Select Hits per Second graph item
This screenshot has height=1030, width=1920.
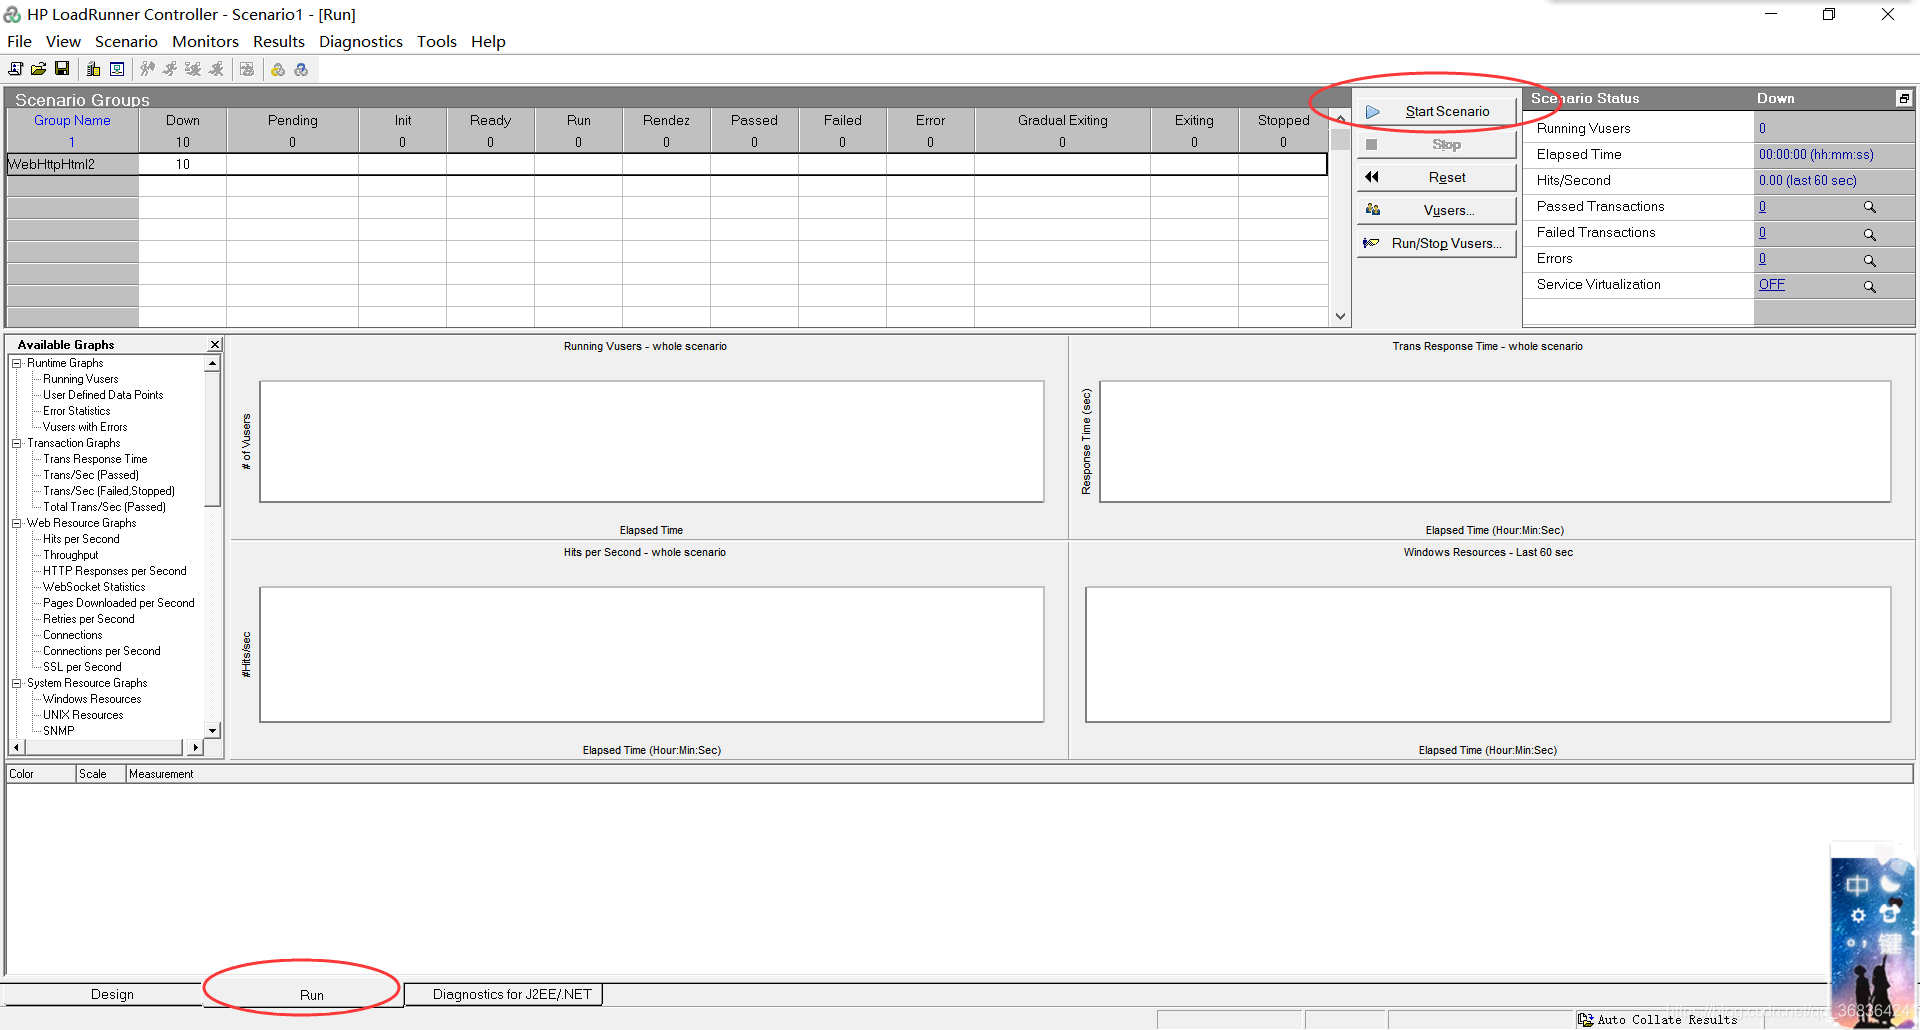tap(81, 539)
